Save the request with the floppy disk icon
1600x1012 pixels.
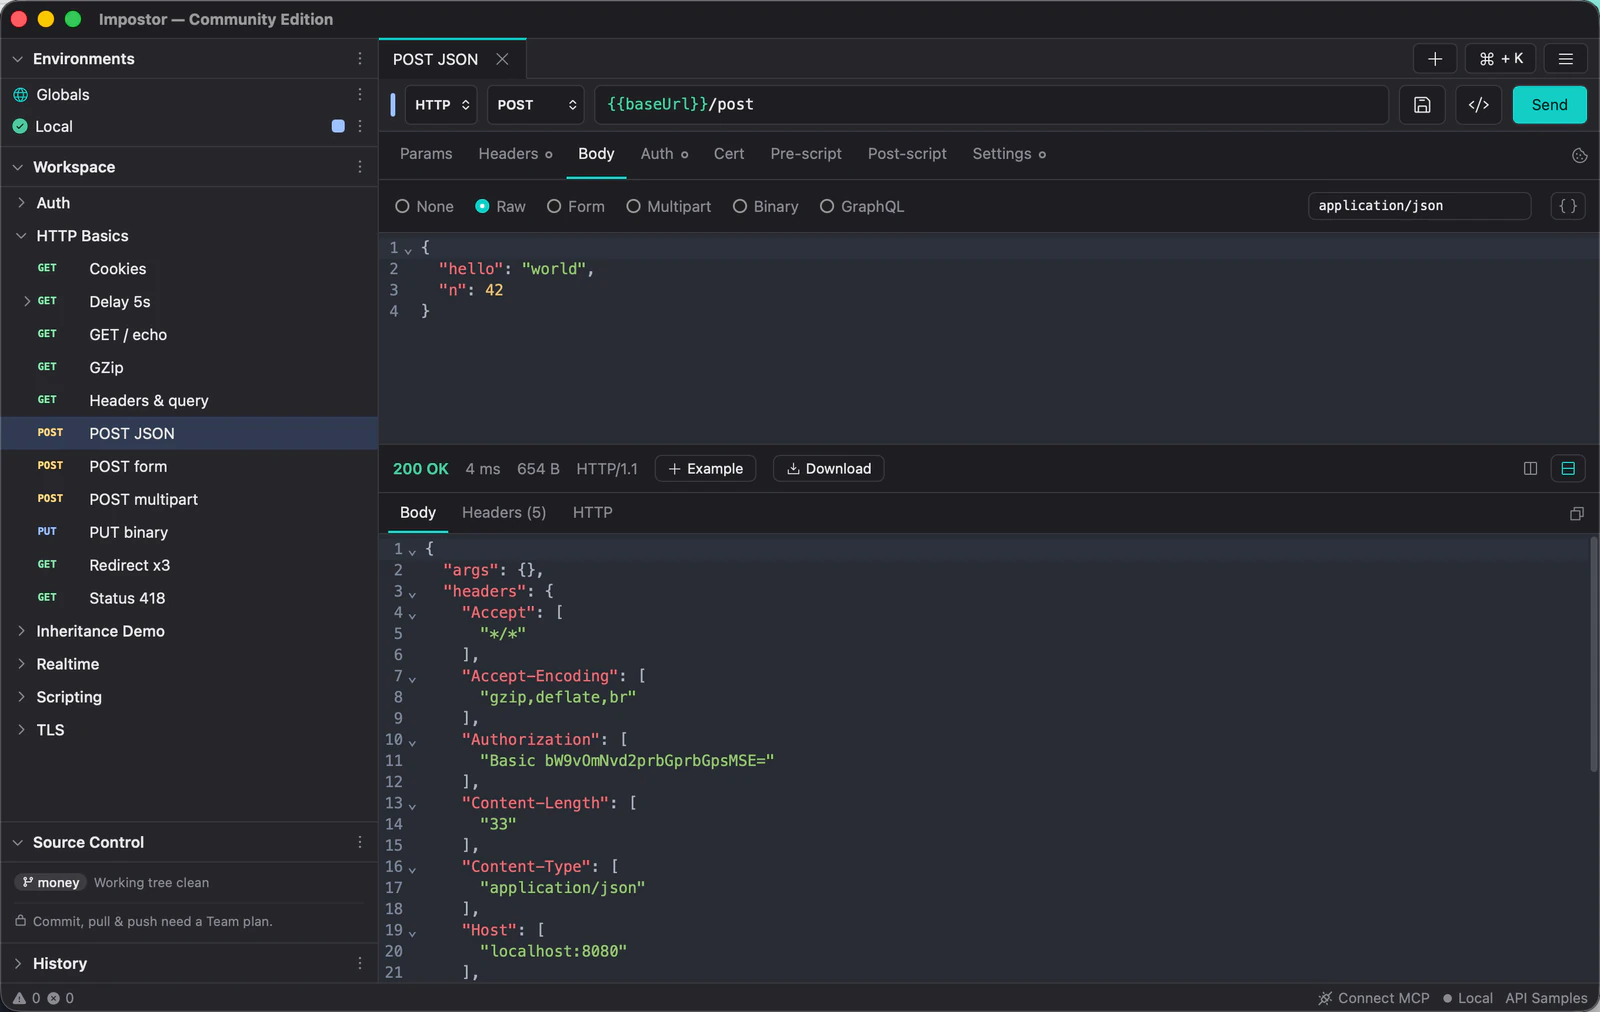point(1422,105)
